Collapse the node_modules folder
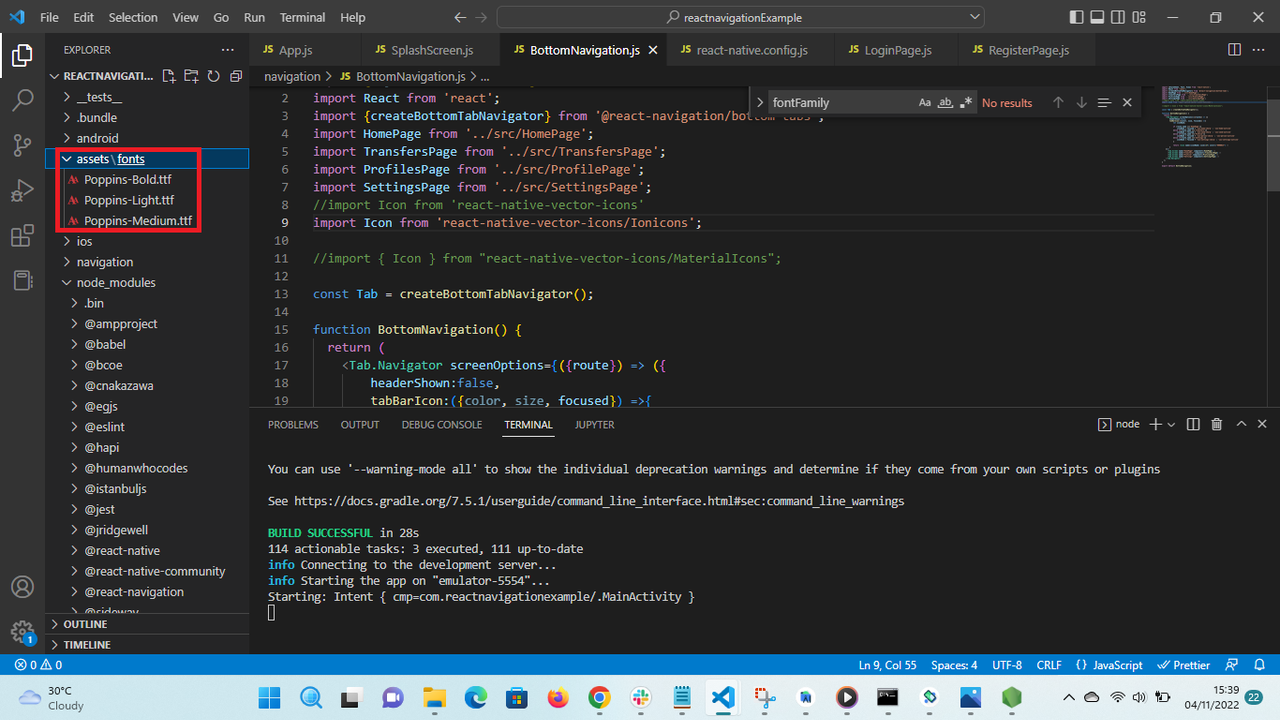 (x=116, y=282)
